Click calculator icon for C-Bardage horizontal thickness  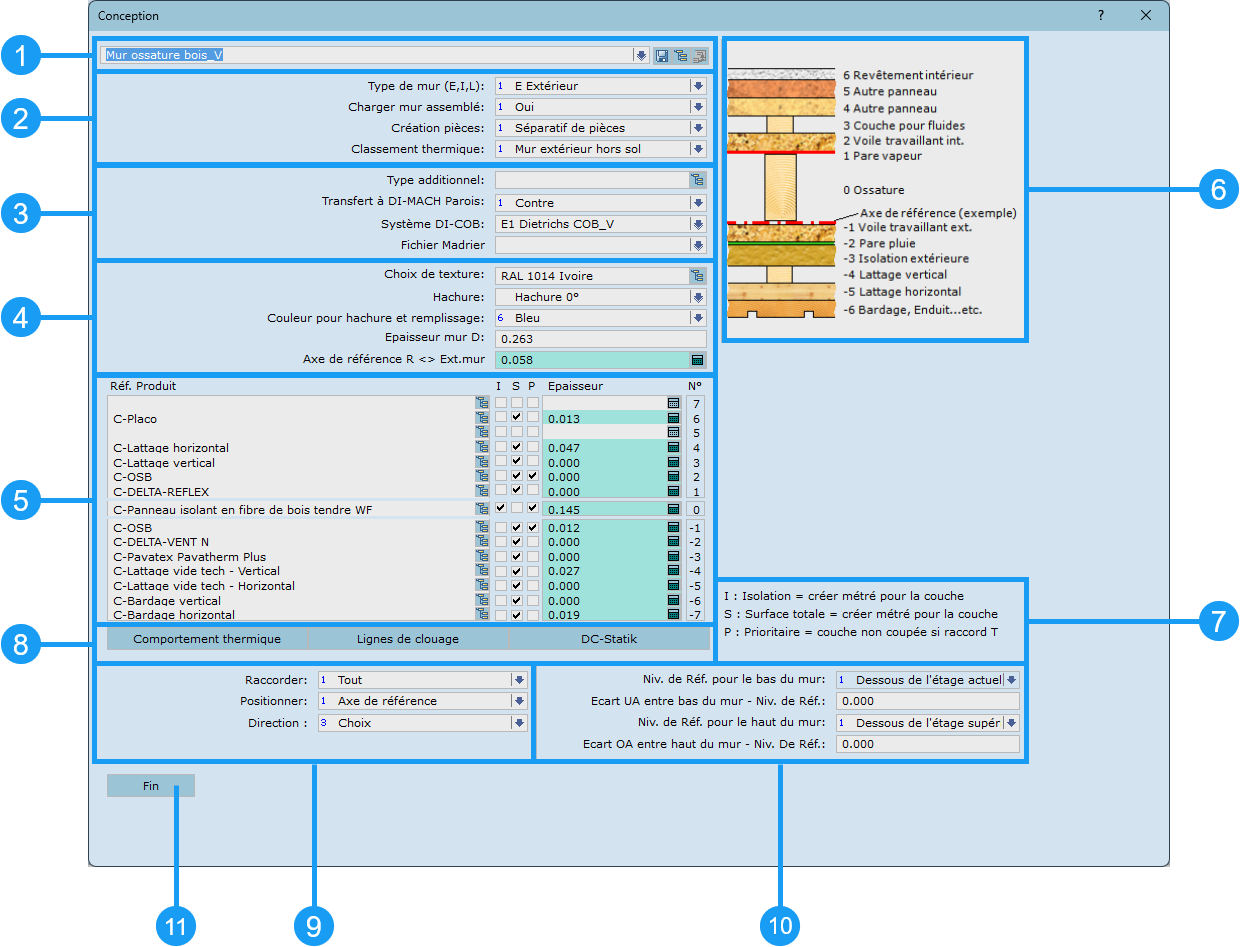point(674,615)
